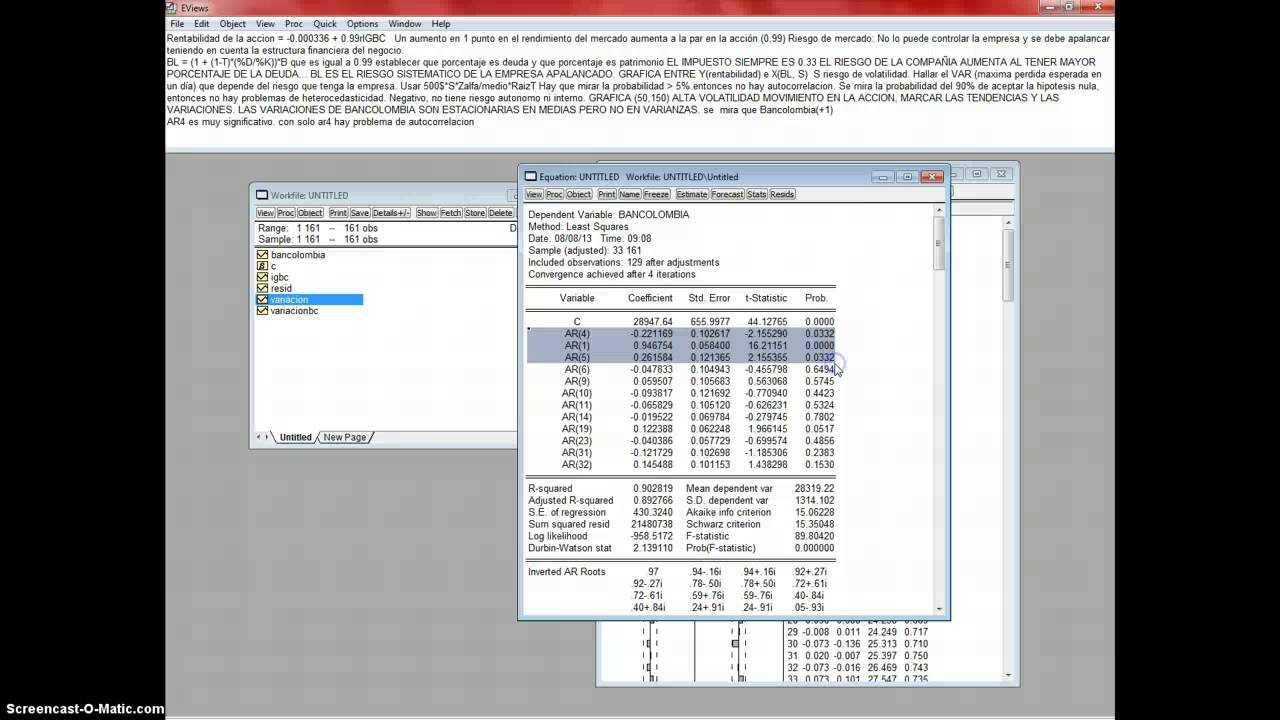
Task: Click the Equation window vertical scrollbar thumb
Action: 939,243
